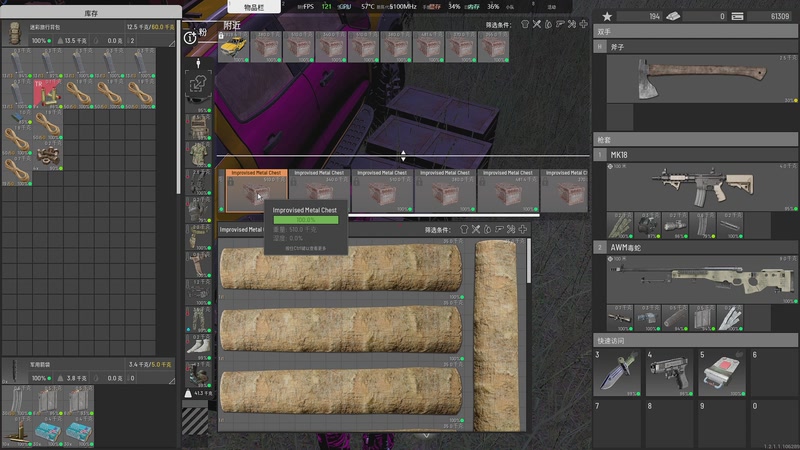This screenshot has width=800, height=450.
Task: Click the tactical vest equipment slot
Action: pyautogui.click(x=198, y=127)
